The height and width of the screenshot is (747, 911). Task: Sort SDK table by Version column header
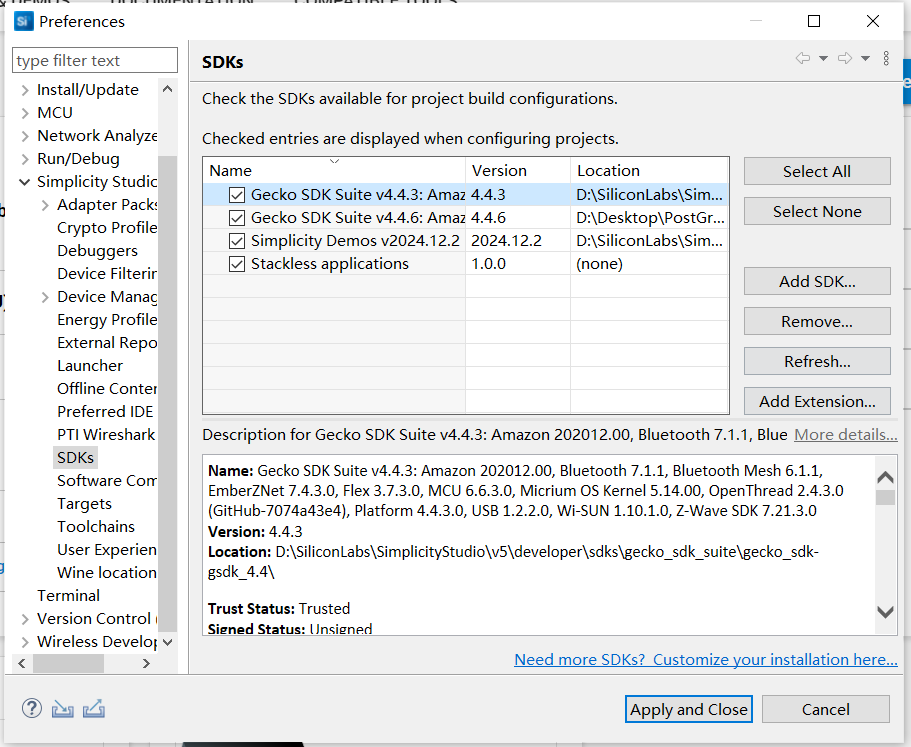[x=518, y=170]
